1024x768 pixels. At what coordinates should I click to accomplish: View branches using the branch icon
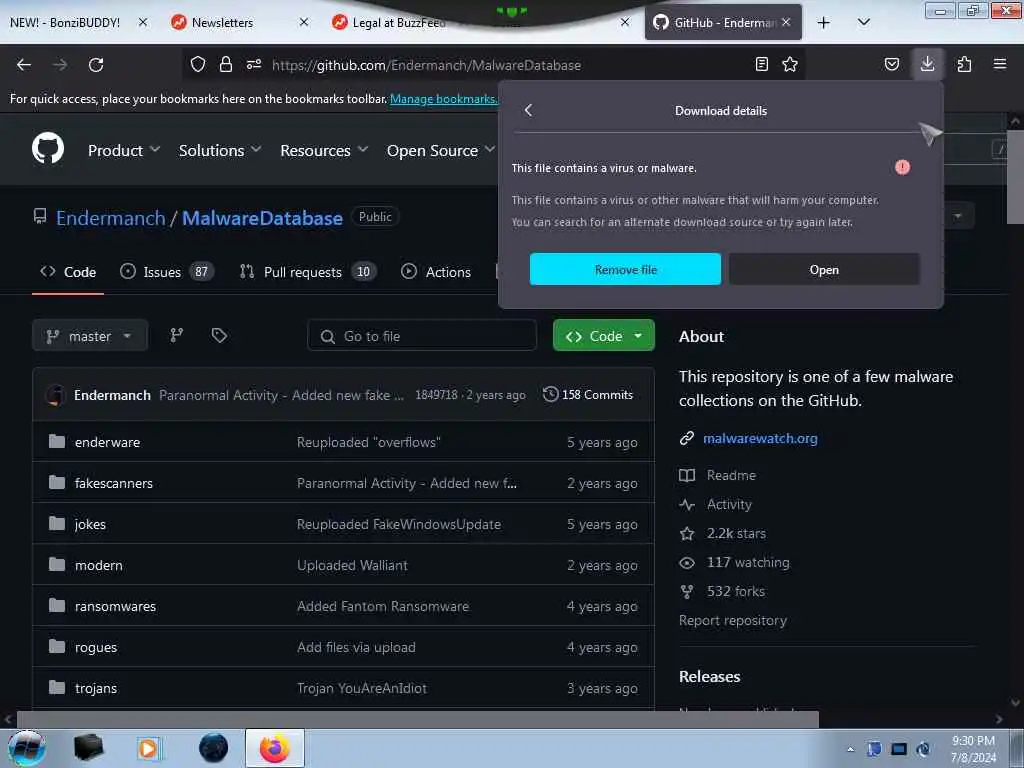(176, 335)
